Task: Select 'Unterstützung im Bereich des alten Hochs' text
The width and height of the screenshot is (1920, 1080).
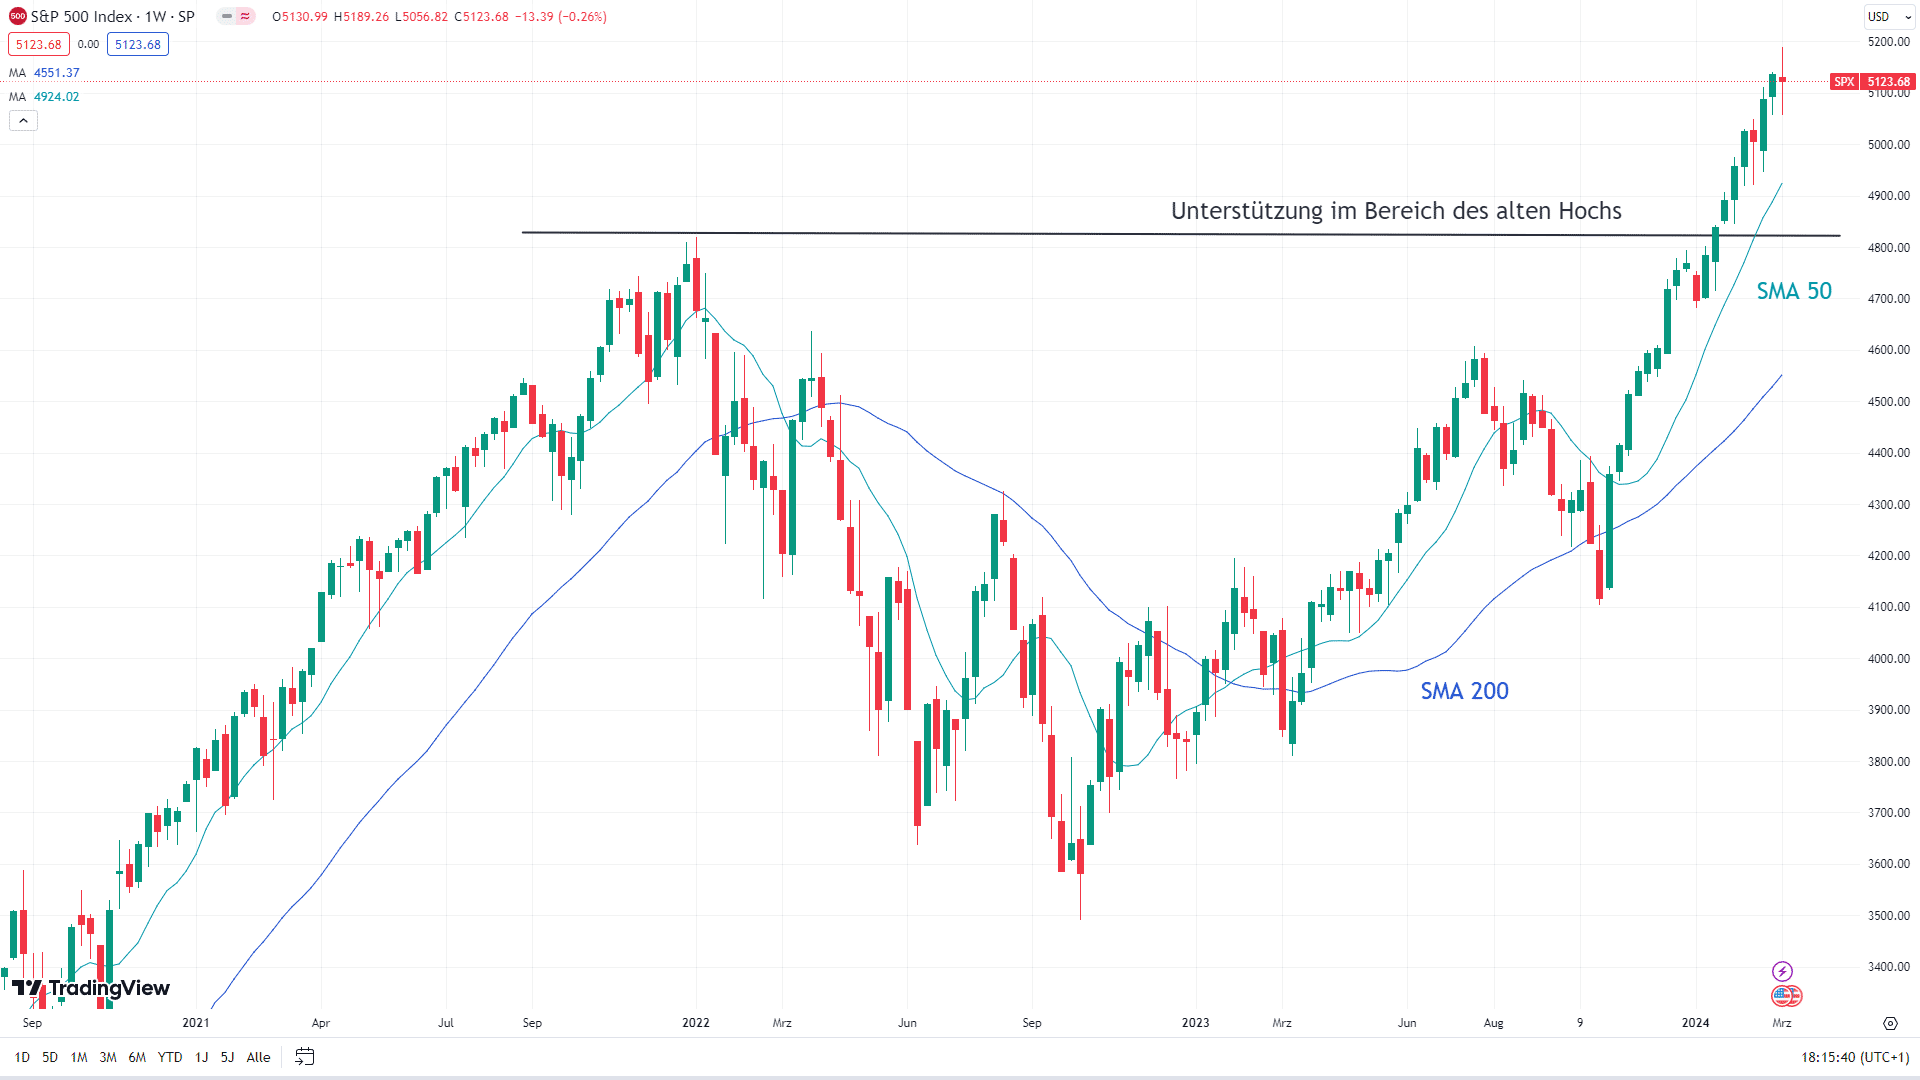Action: click(x=1396, y=211)
